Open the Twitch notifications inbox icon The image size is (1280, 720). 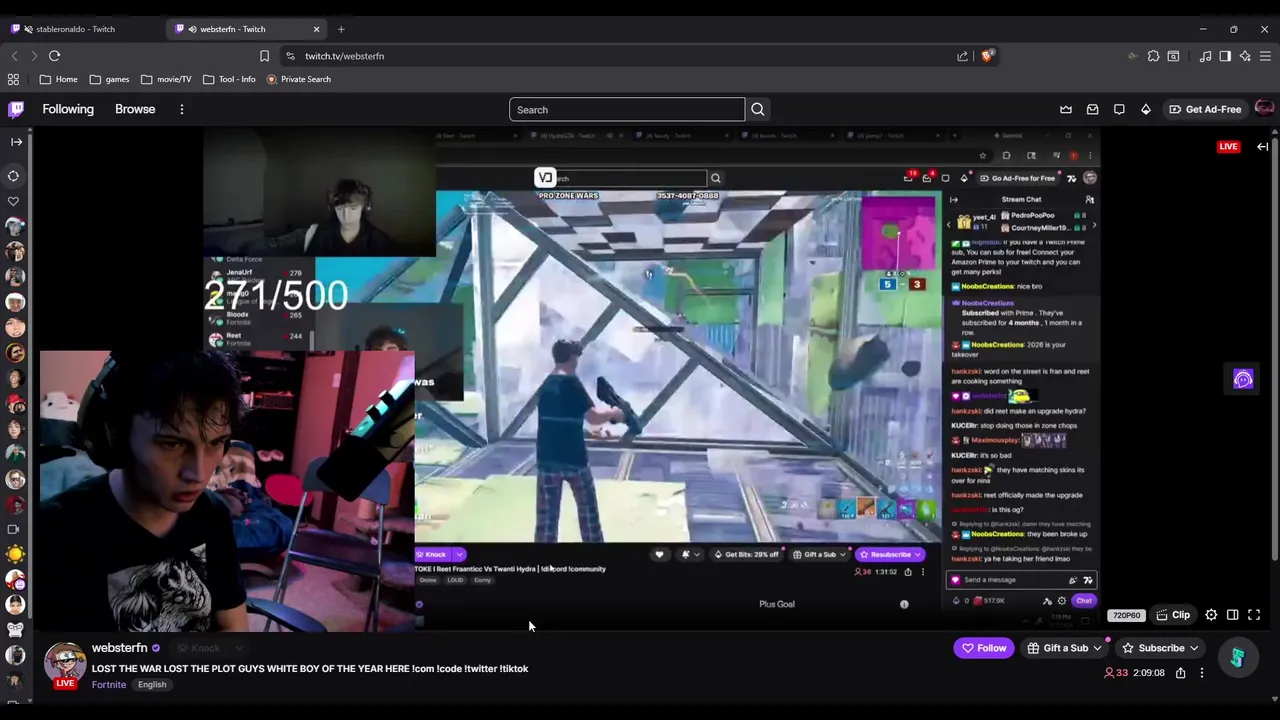(1092, 109)
